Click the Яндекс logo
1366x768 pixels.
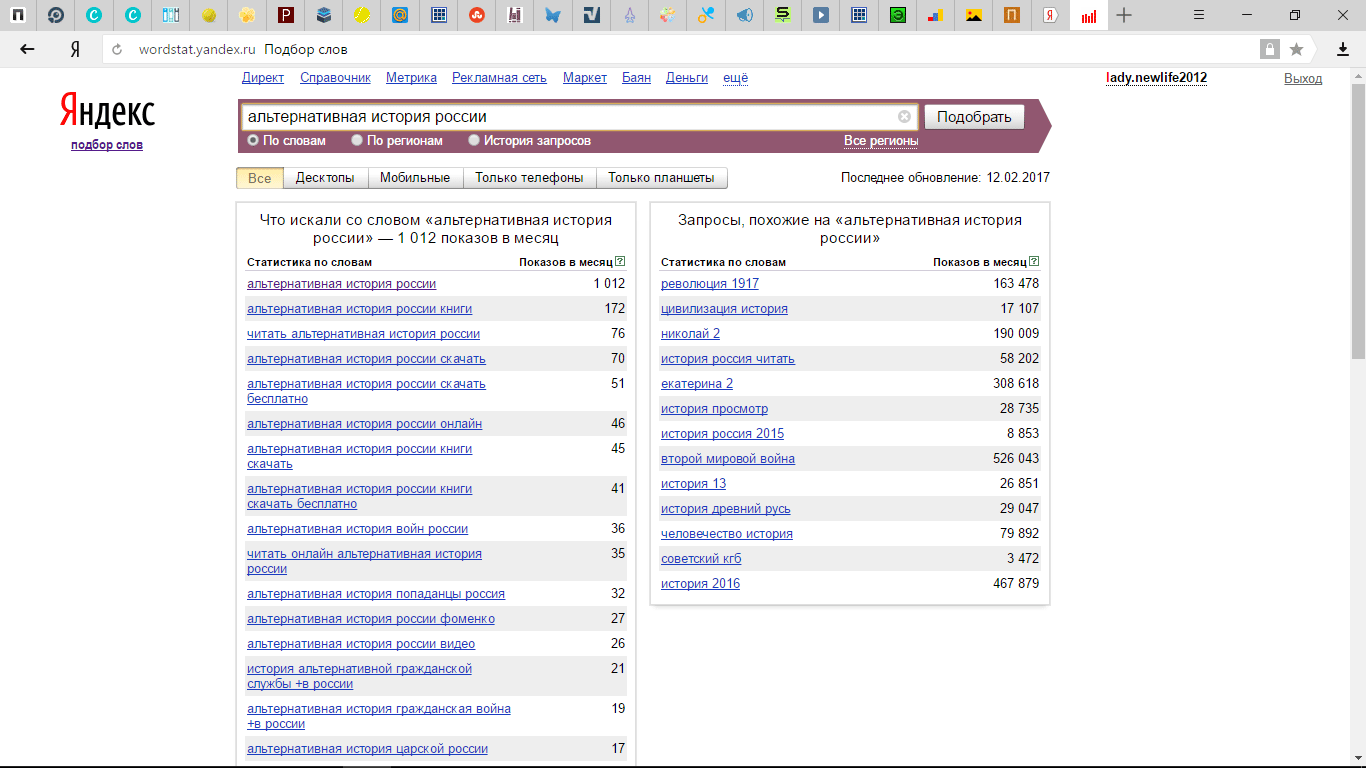pos(107,111)
